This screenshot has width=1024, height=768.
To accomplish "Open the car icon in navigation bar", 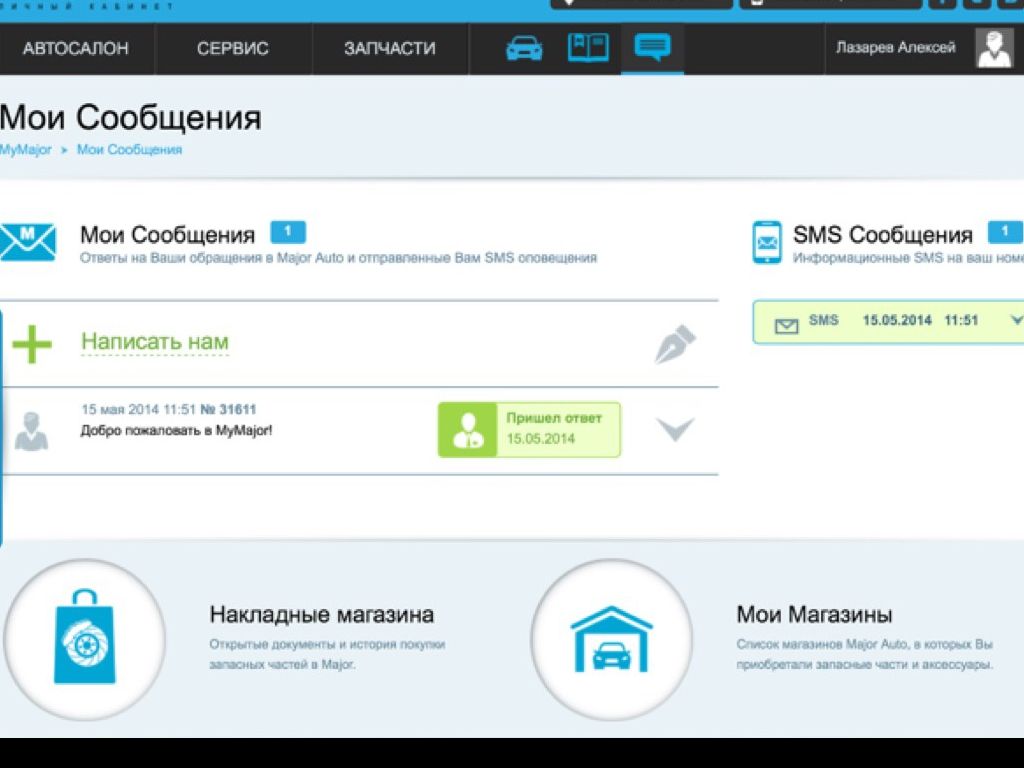I will 524,48.
